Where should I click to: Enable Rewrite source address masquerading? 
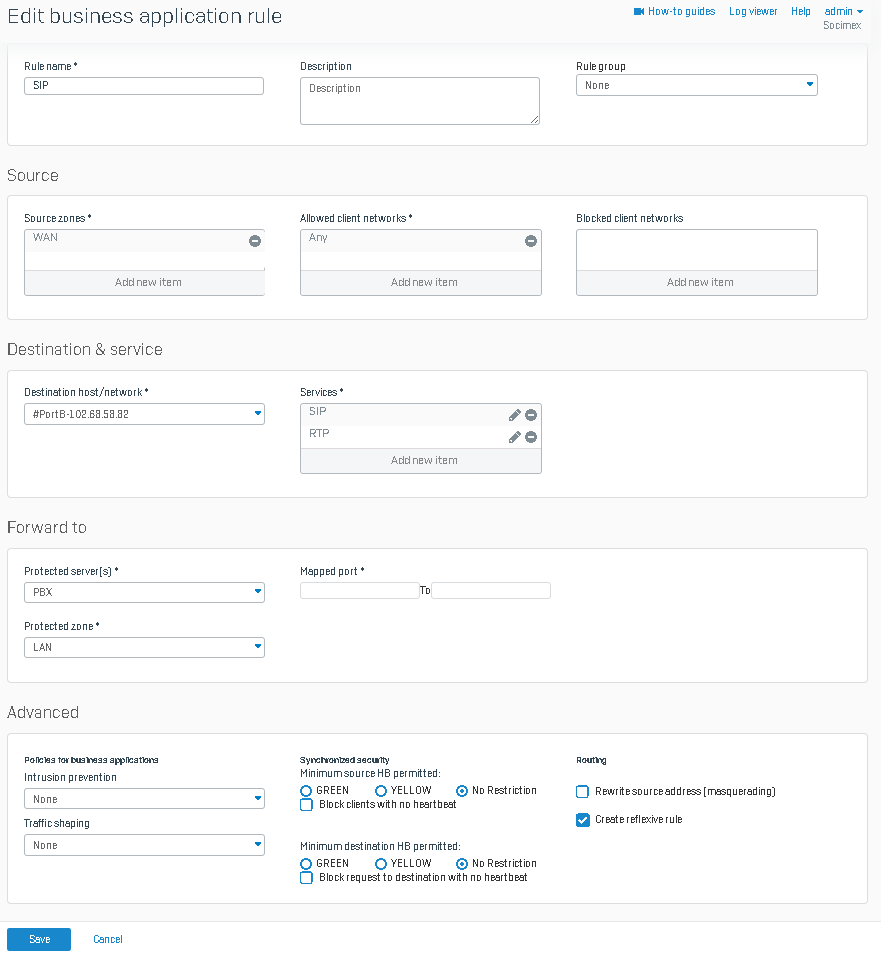(583, 792)
